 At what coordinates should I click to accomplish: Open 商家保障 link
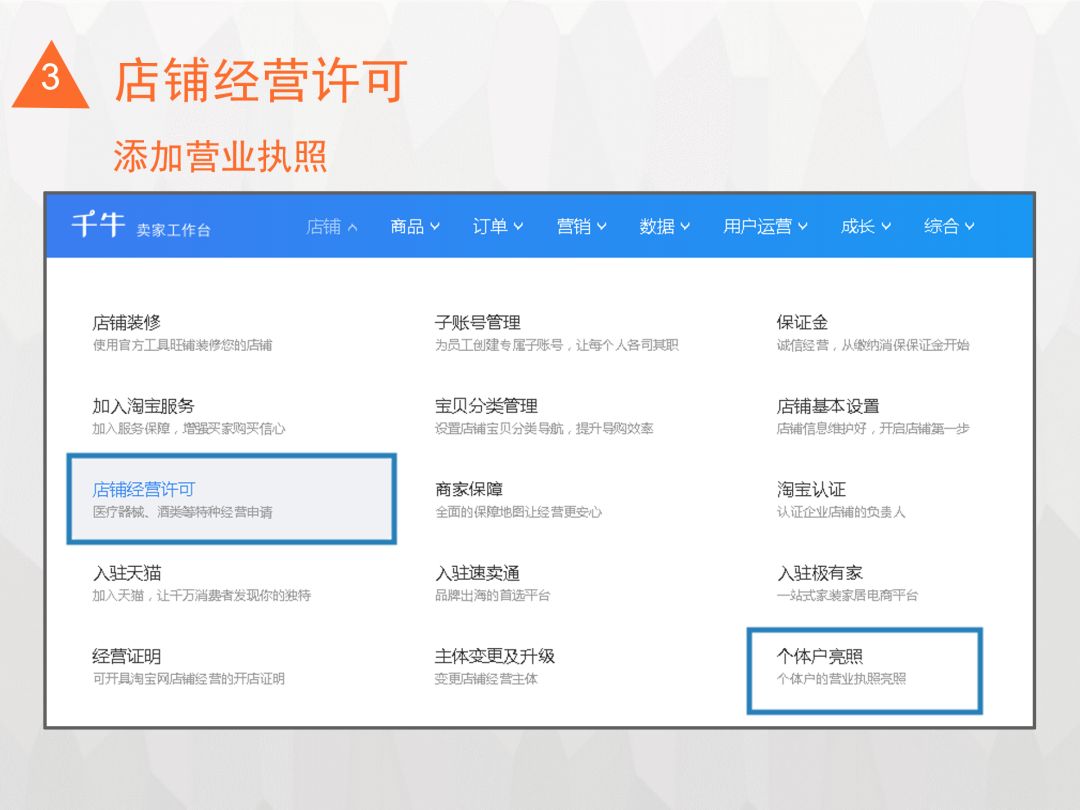point(469,490)
